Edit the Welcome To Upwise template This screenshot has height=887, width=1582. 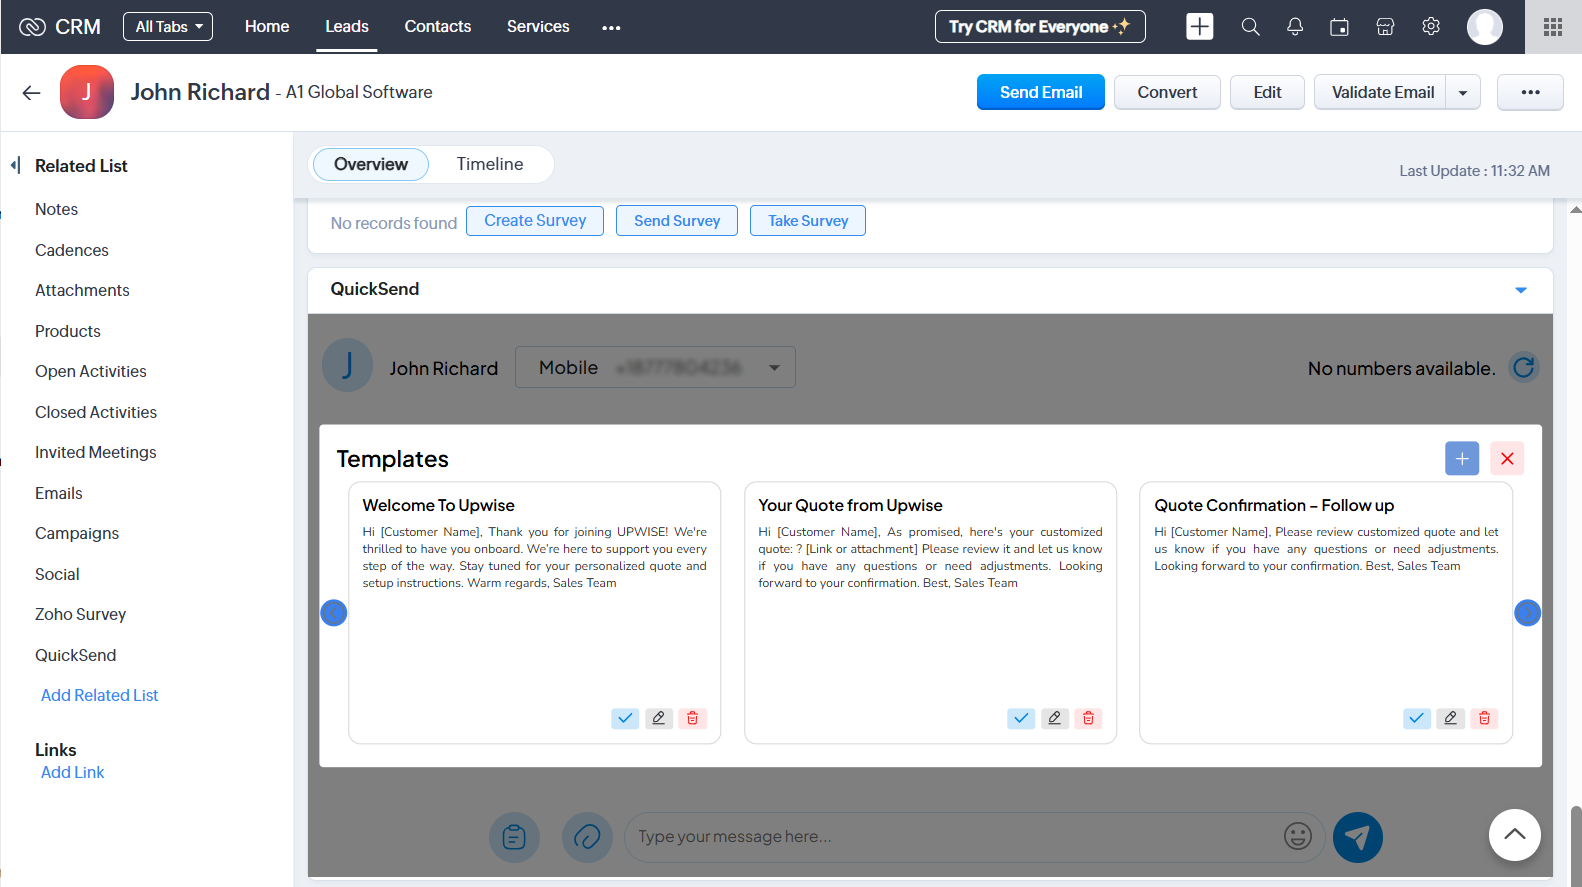click(x=659, y=718)
